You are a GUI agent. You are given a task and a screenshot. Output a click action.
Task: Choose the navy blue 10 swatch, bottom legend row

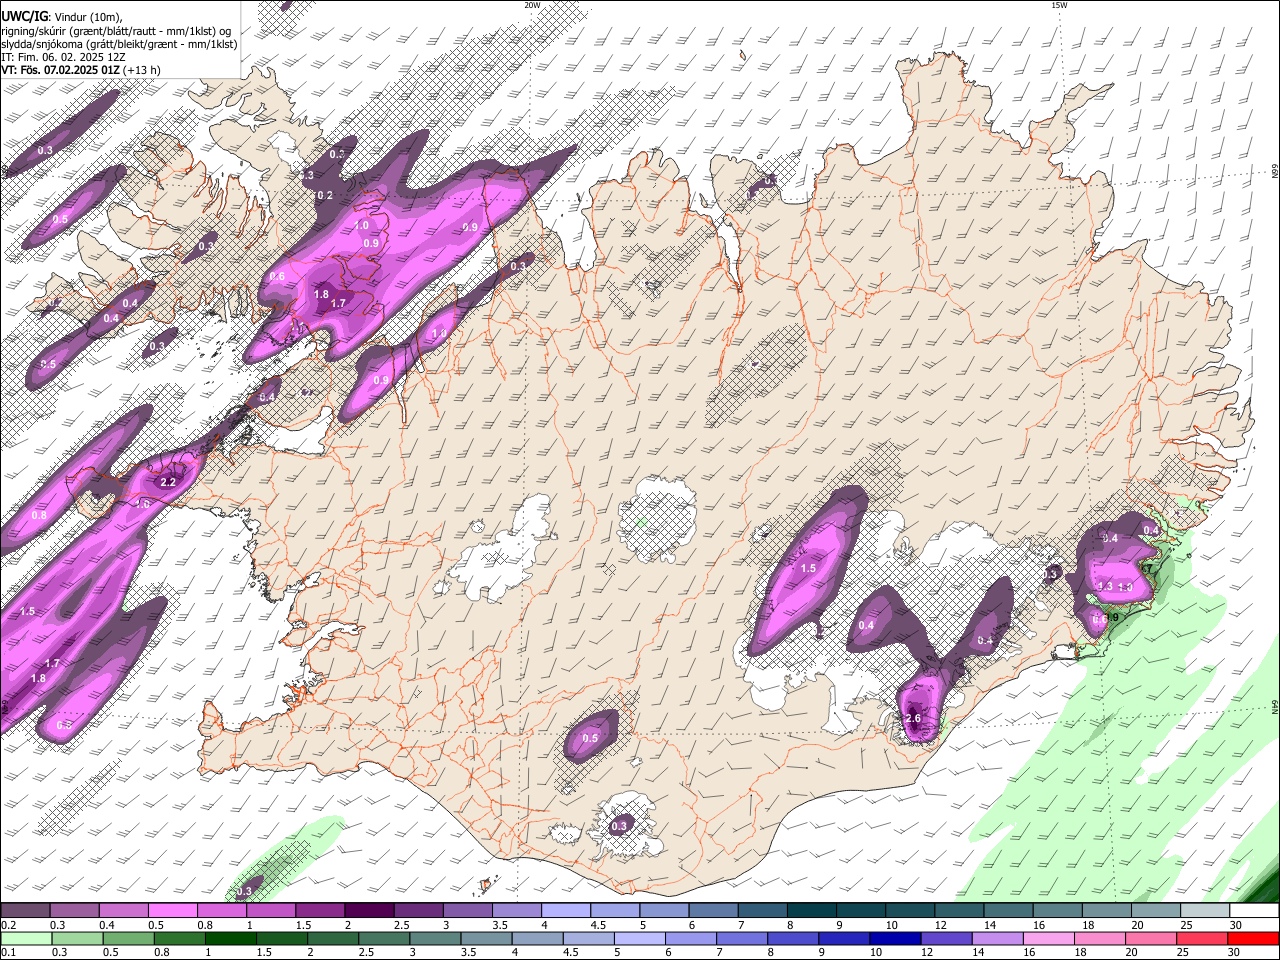(894, 938)
